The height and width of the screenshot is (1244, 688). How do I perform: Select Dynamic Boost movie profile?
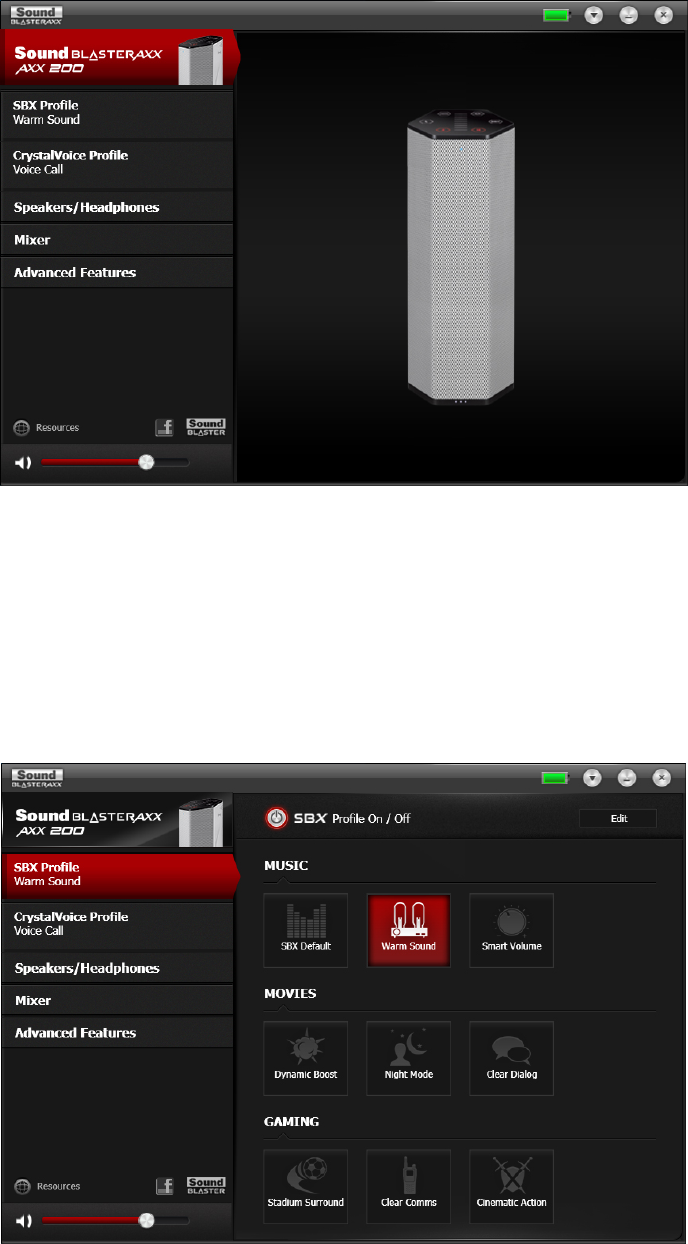(306, 1058)
